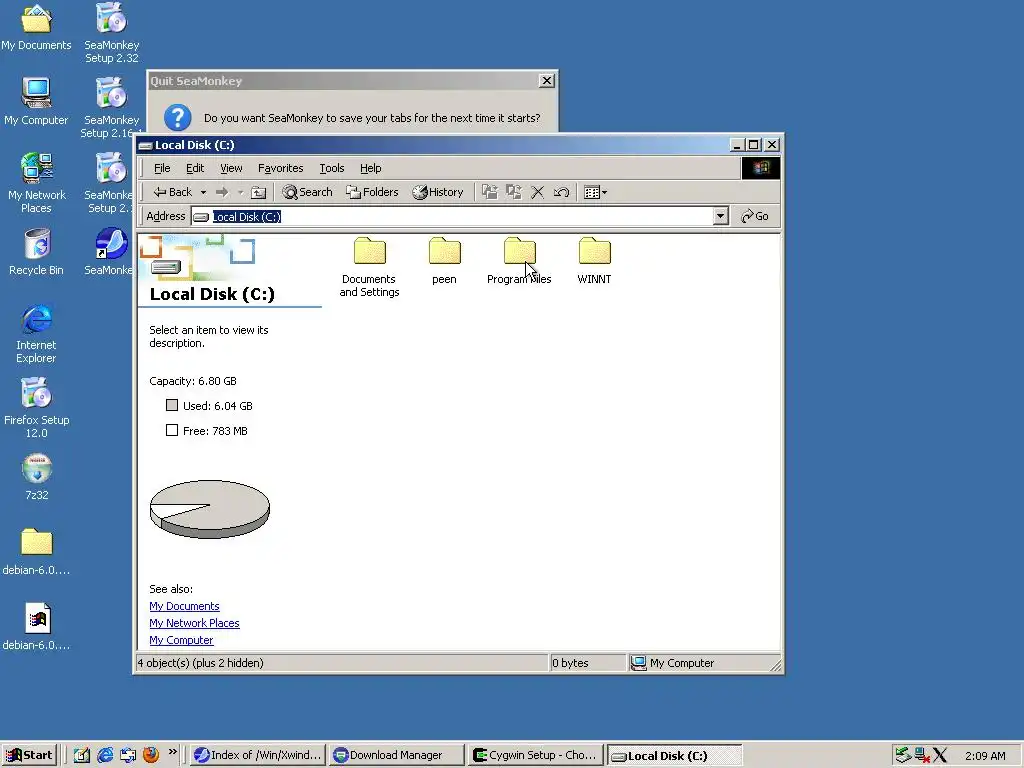1024x768 pixels.
Task: Open the Views button menu
Action: [595, 192]
